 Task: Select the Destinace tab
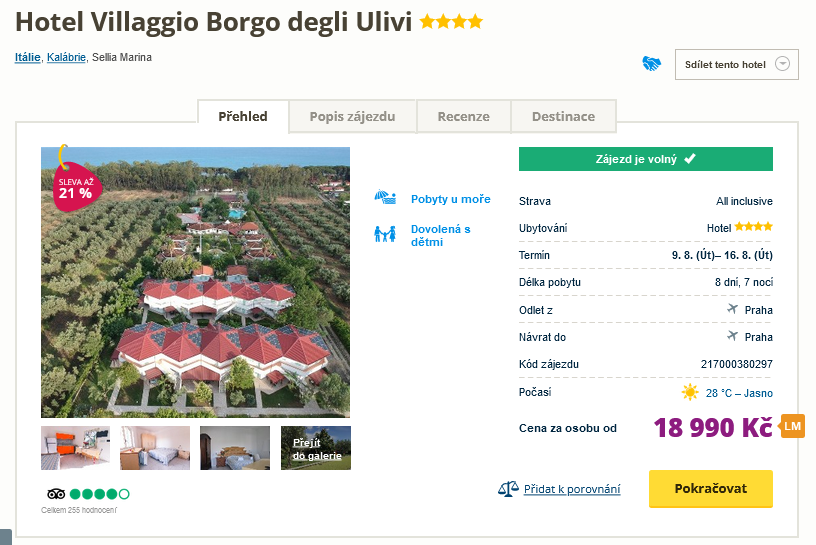(x=563, y=117)
